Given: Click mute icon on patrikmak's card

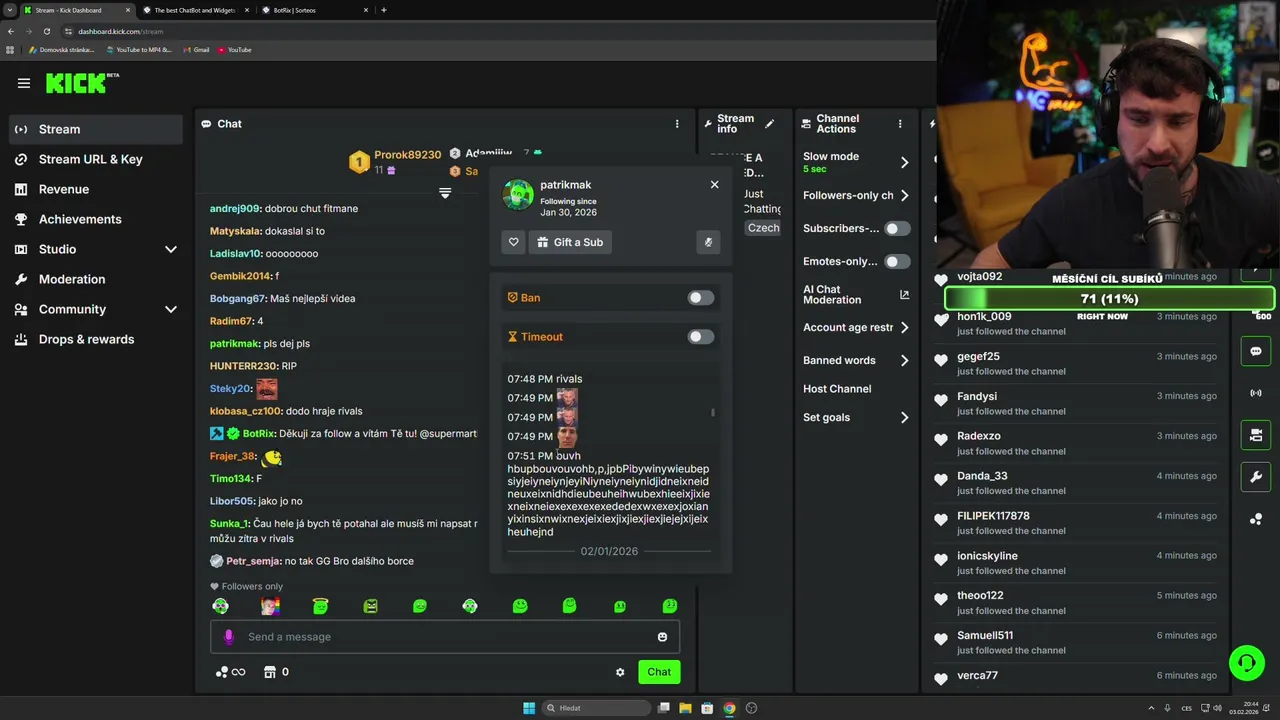Looking at the screenshot, I should pos(708,242).
